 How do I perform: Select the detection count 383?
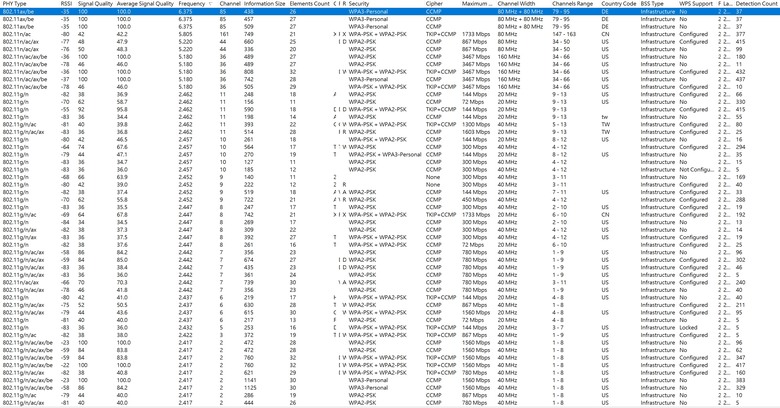point(741,380)
